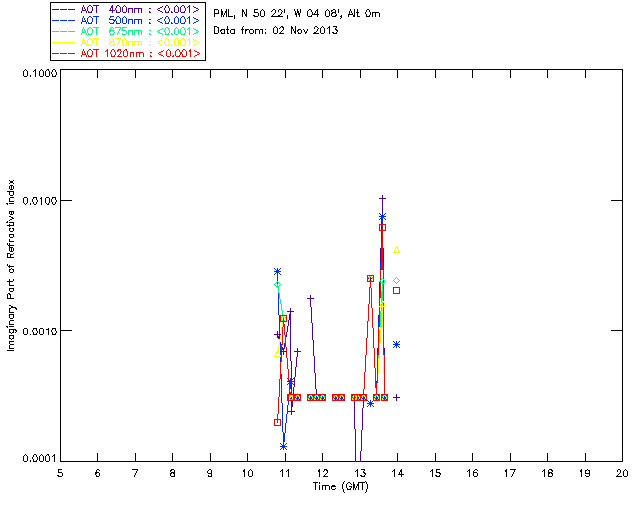Click the x-axis tick label 12
This screenshot has width=640, height=512.
point(322,473)
